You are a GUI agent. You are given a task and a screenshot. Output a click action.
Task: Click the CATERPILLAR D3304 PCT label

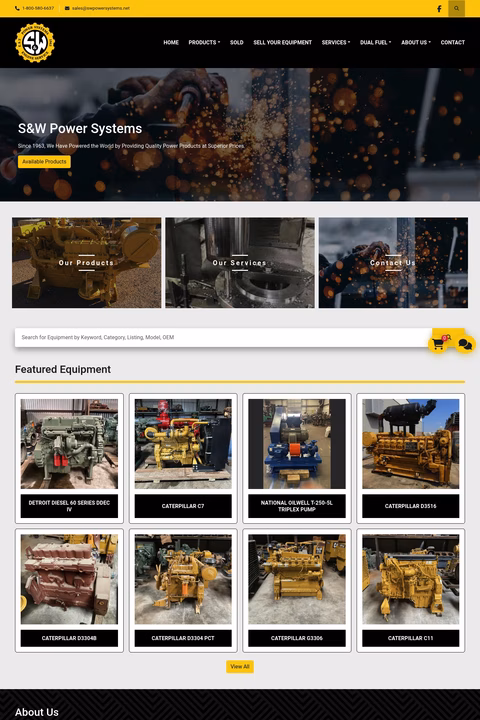point(183,638)
